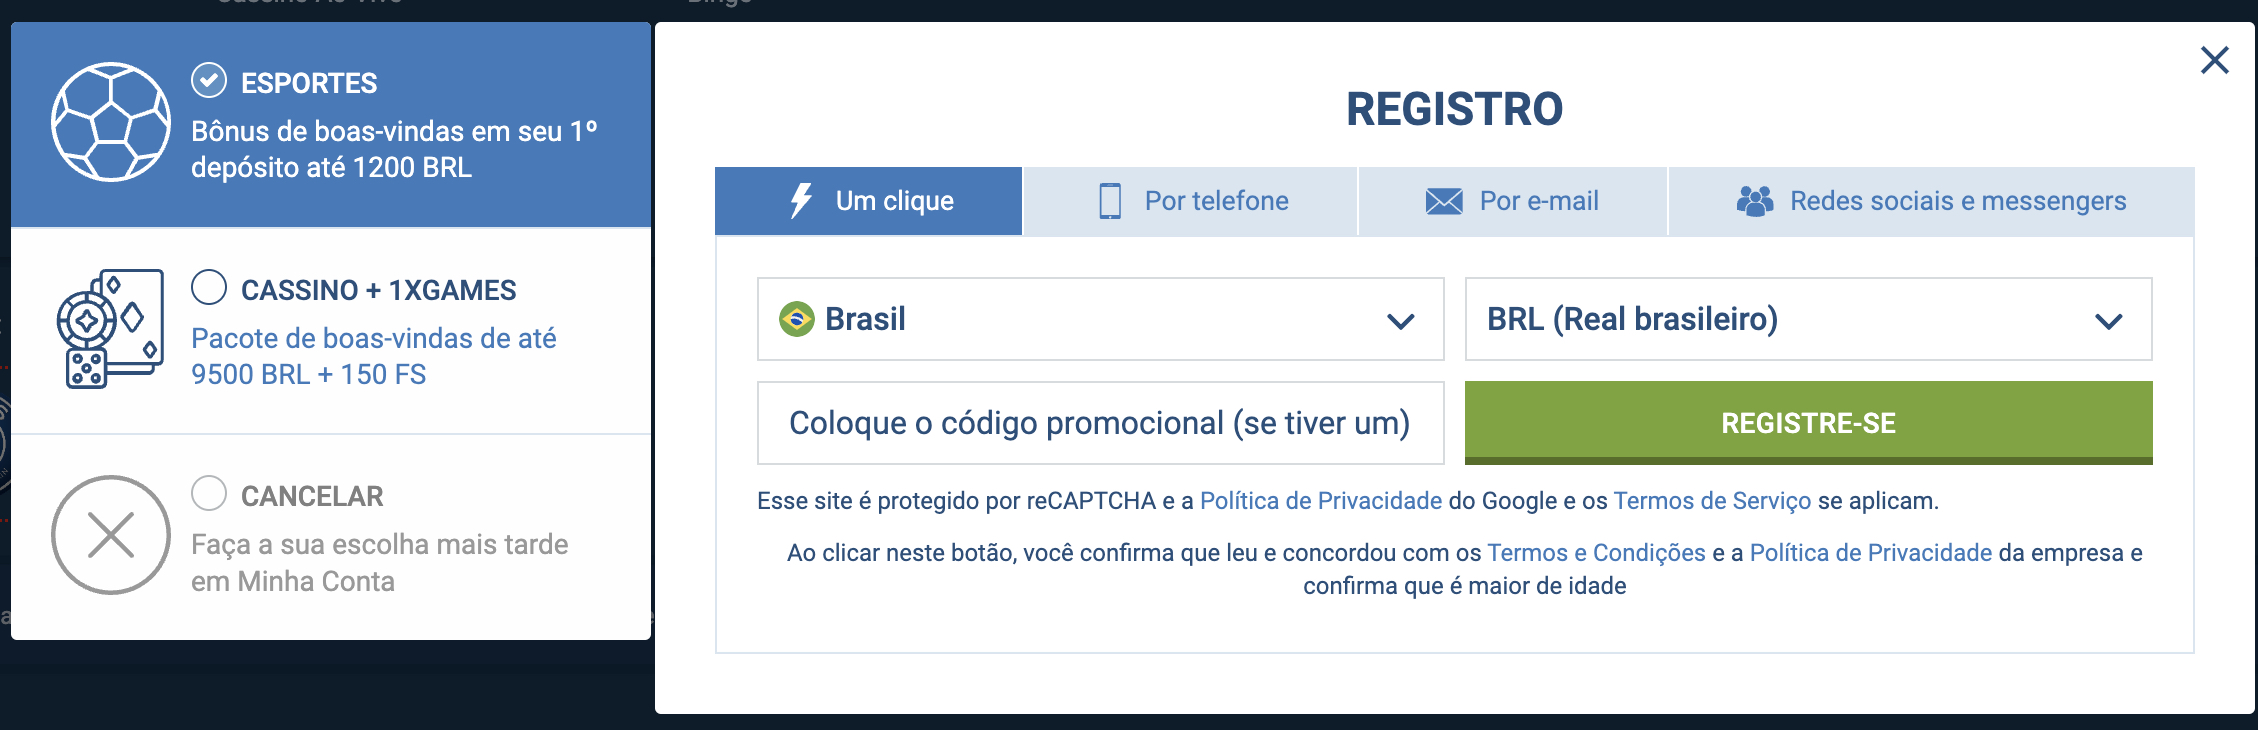
Task: Click the casino chips and cards icon
Action: [x=110, y=328]
